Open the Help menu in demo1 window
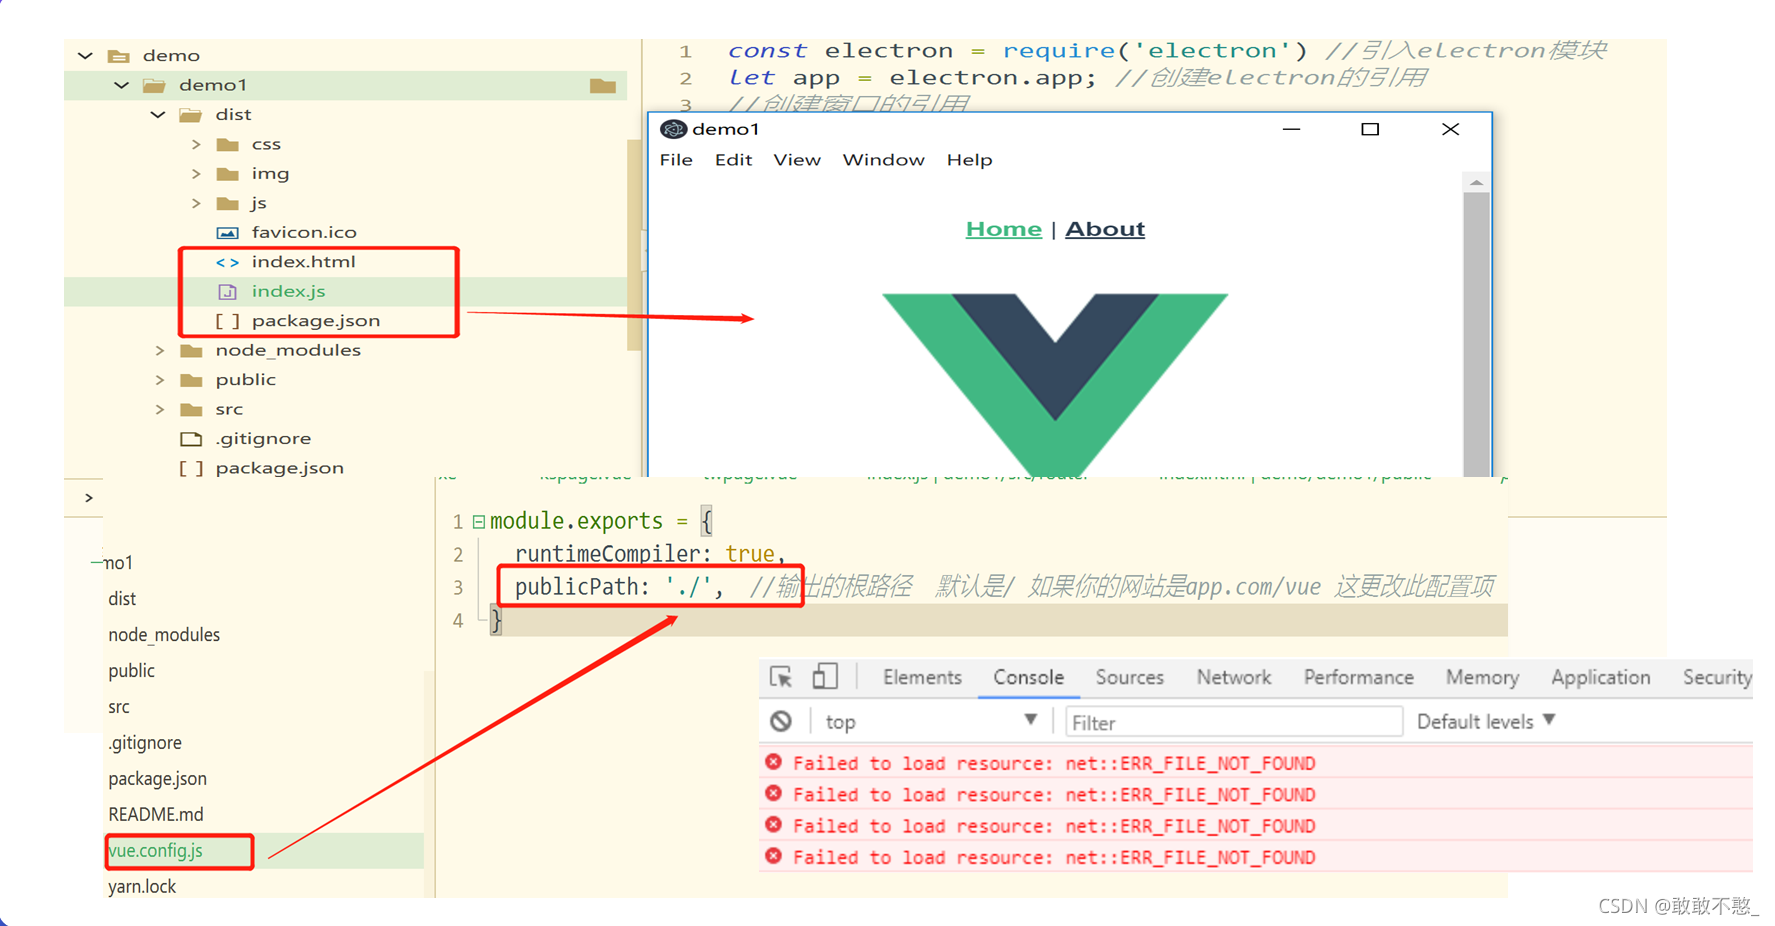1775x926 pixels. coord(969,160)
